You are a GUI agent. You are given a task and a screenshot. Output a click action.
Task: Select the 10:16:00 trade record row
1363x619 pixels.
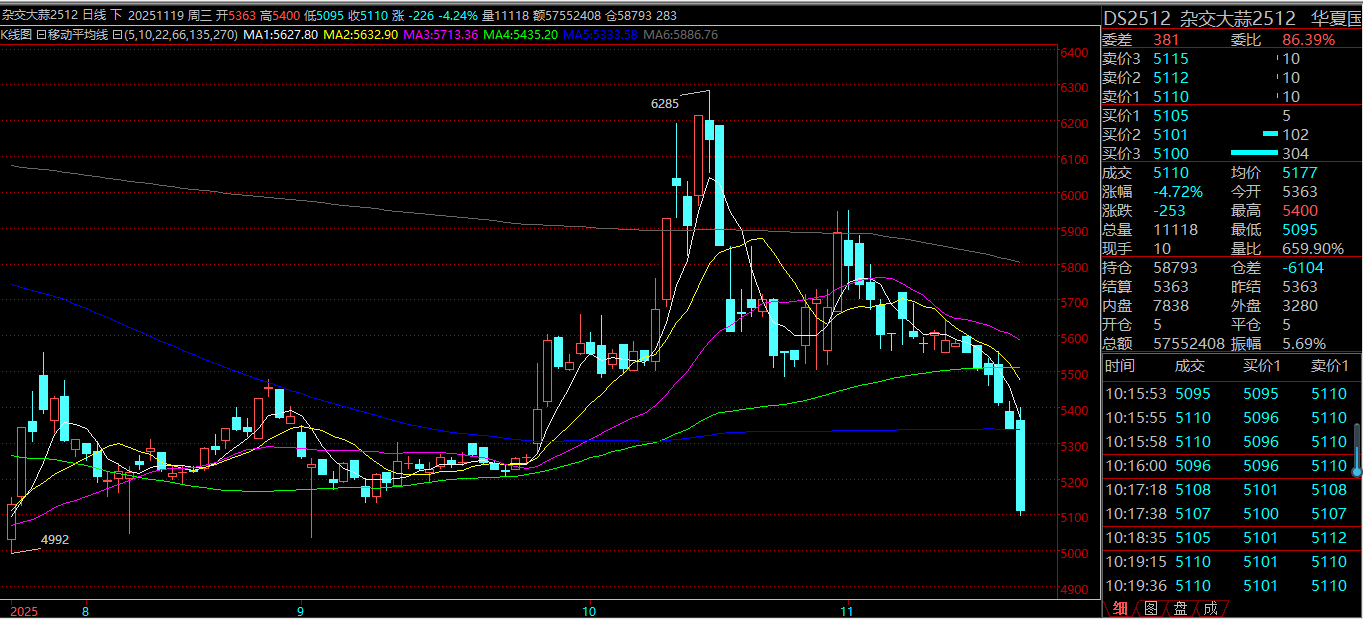pos(1230,466)
